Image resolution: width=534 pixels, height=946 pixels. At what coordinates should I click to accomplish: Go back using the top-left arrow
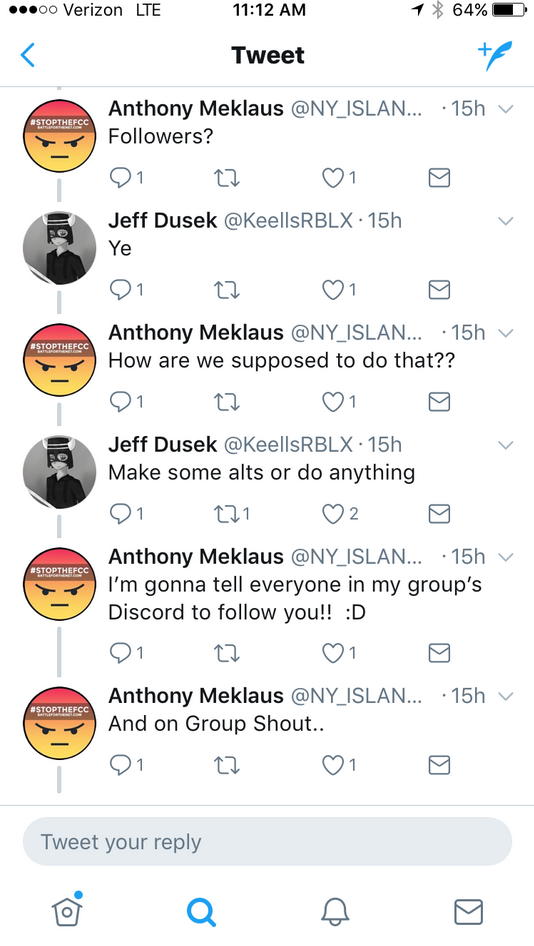[x=28, y=55]
